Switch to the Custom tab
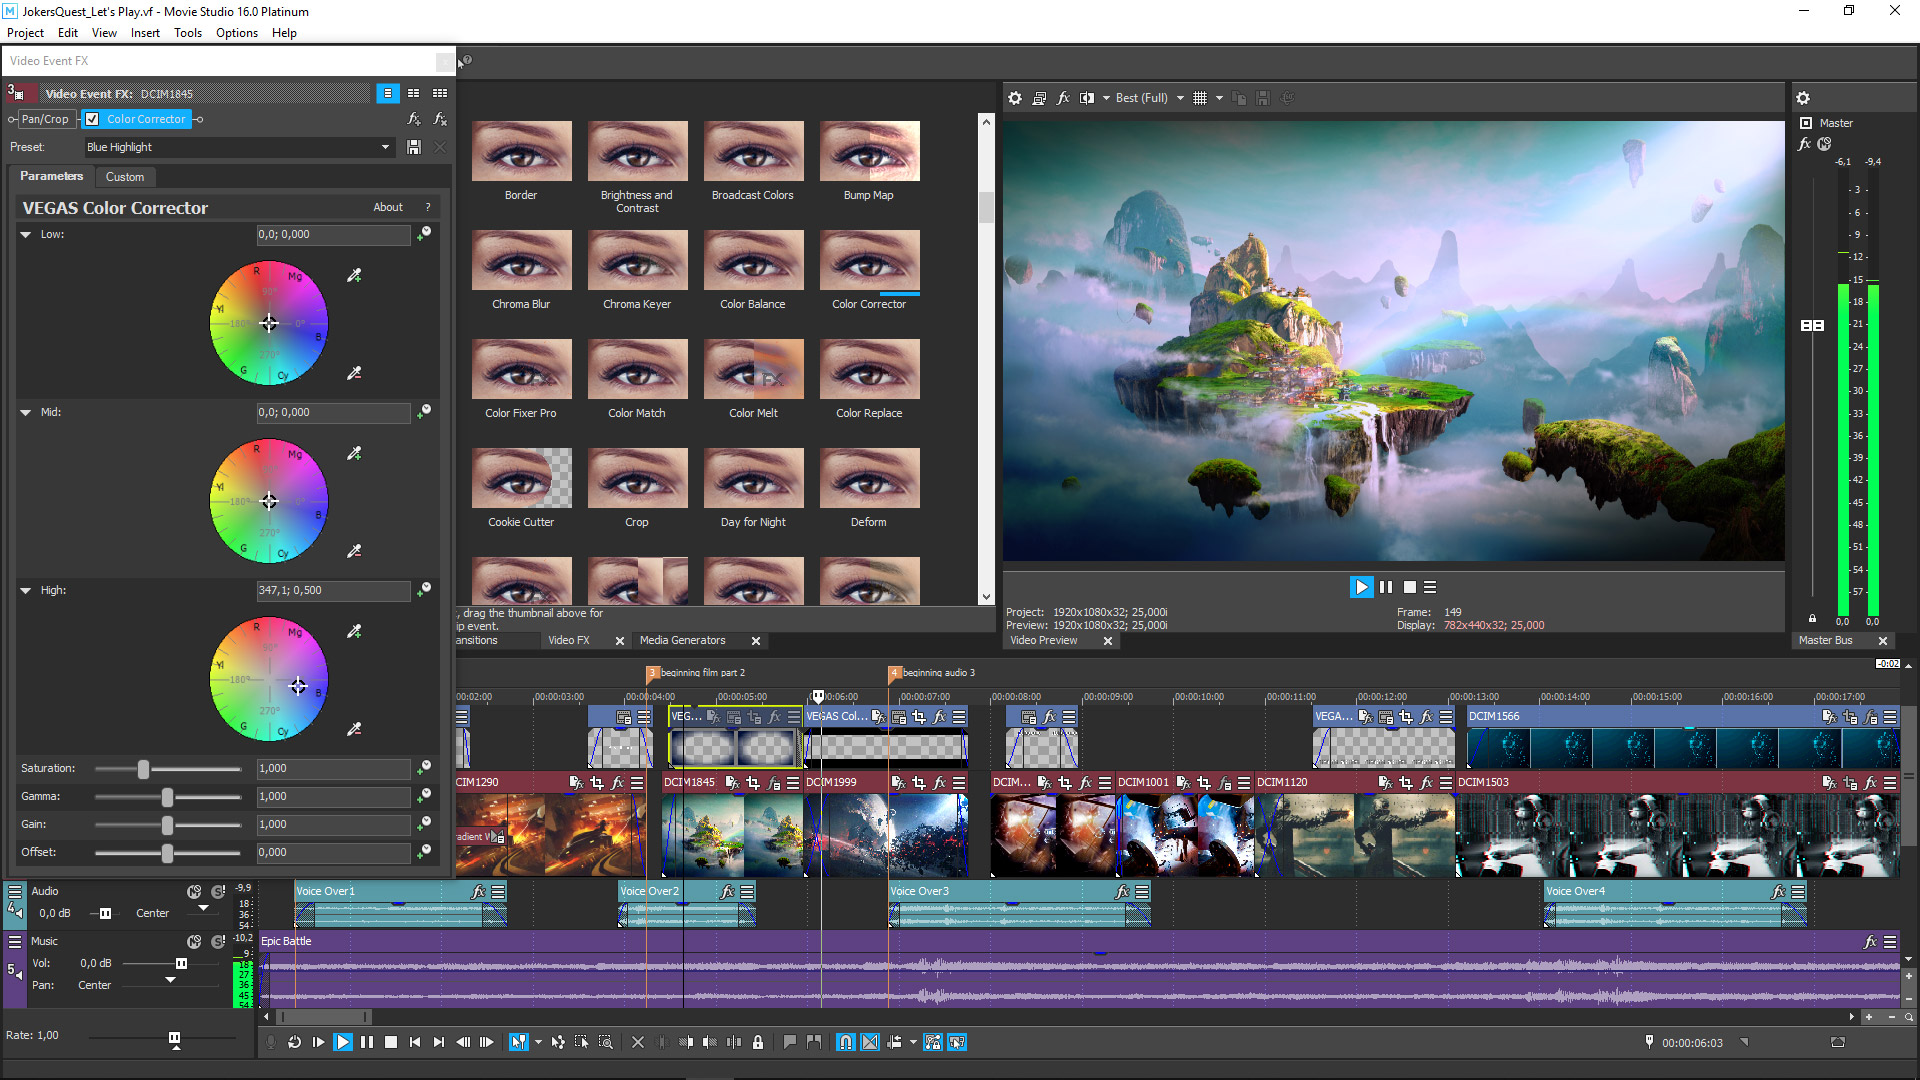This screenshot has width=1920, height=1080. 124,177
